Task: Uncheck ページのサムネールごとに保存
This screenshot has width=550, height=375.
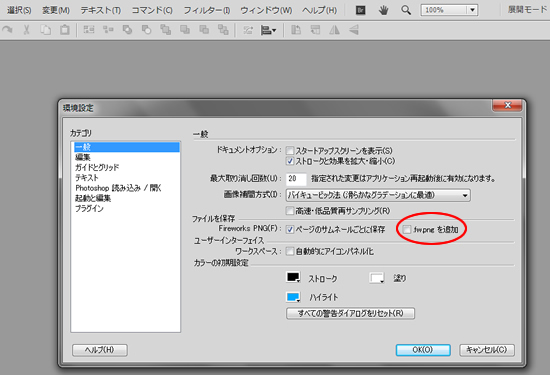Action: pos(290,229)
